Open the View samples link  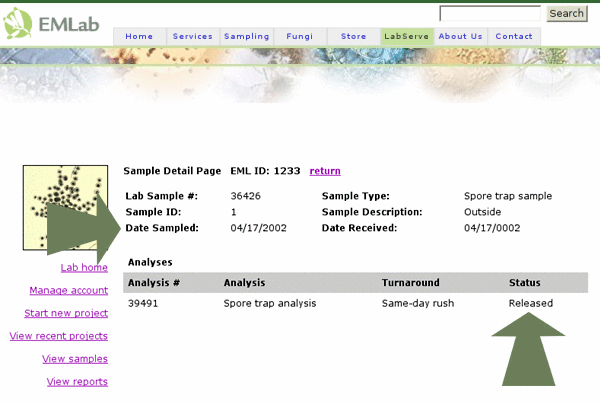(x=75, y=359)
